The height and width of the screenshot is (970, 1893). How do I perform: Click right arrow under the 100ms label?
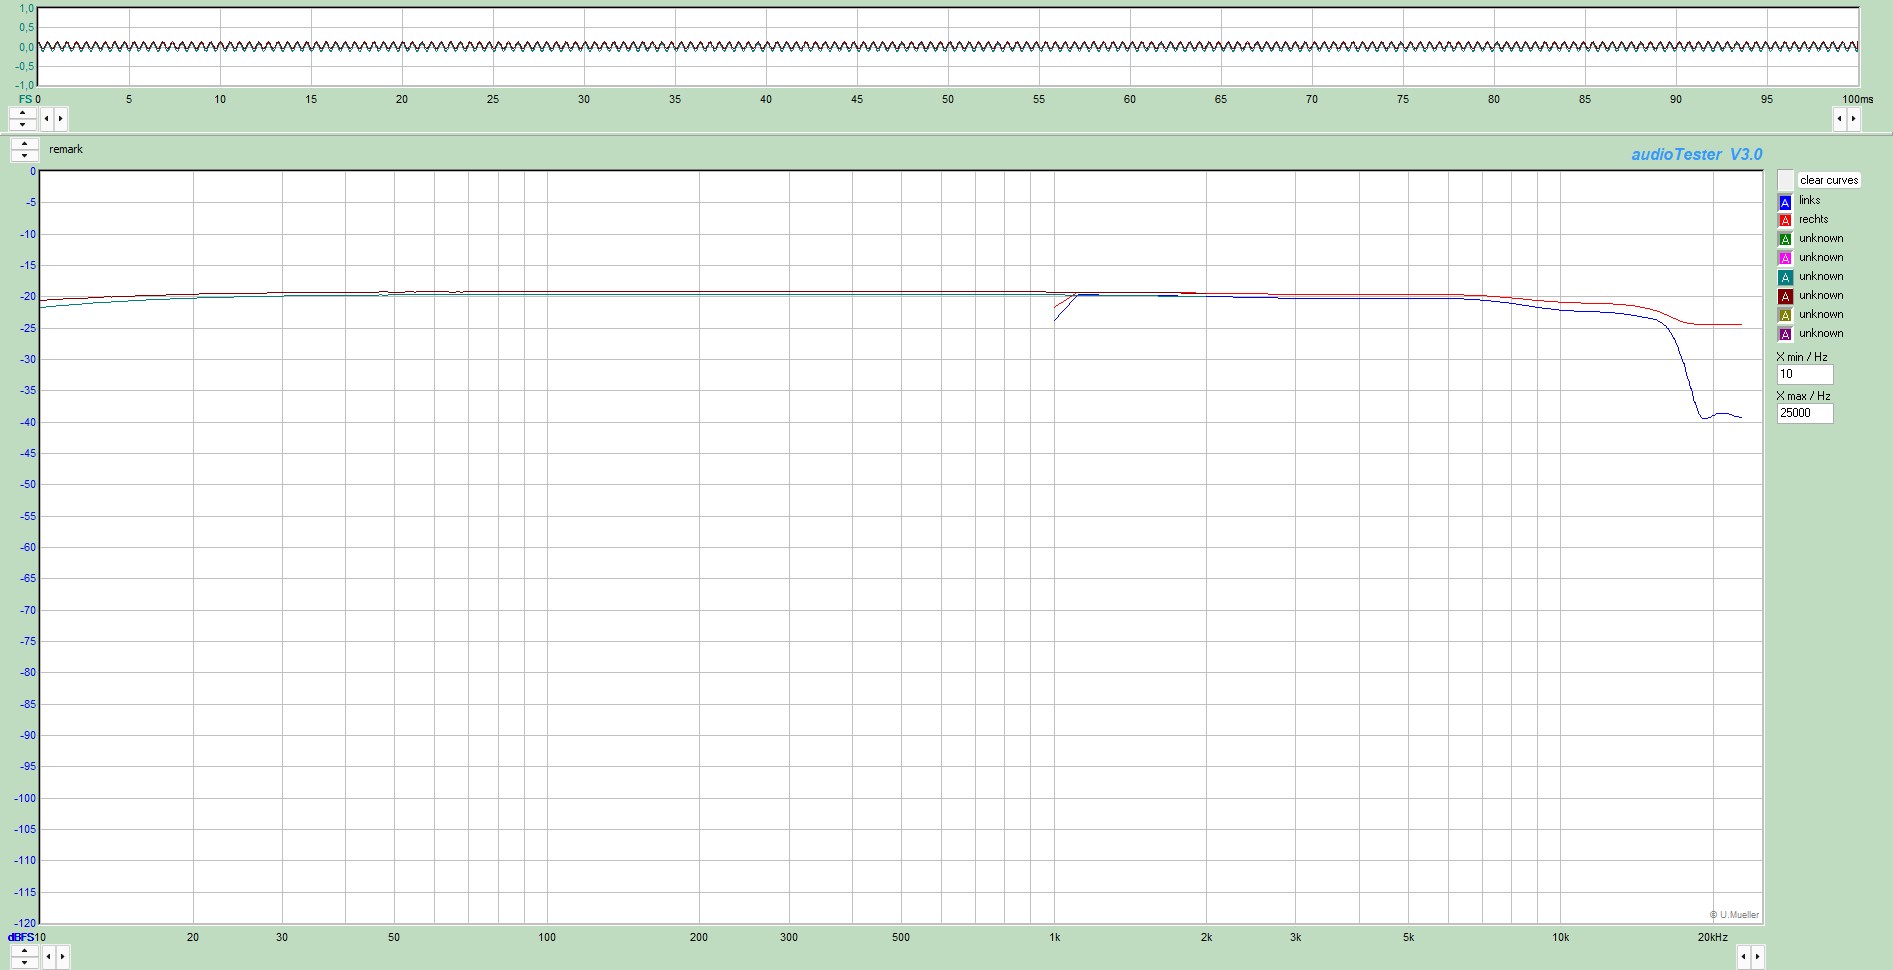1853,119
